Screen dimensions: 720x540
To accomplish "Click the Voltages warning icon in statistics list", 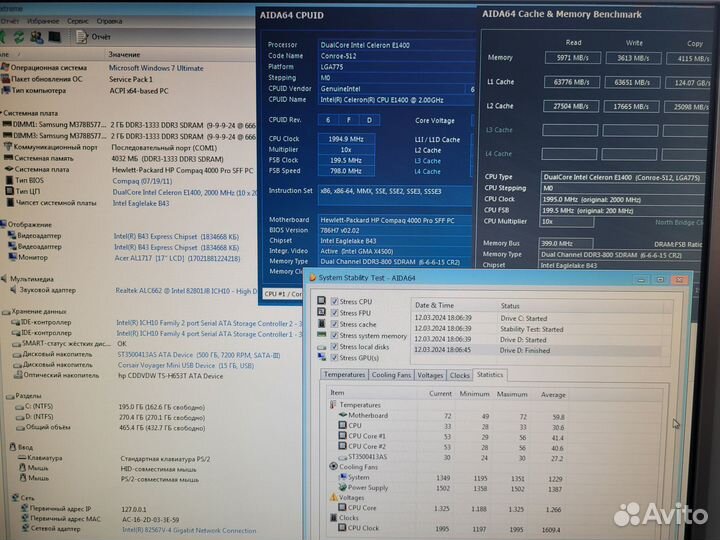I will point(333,497).
